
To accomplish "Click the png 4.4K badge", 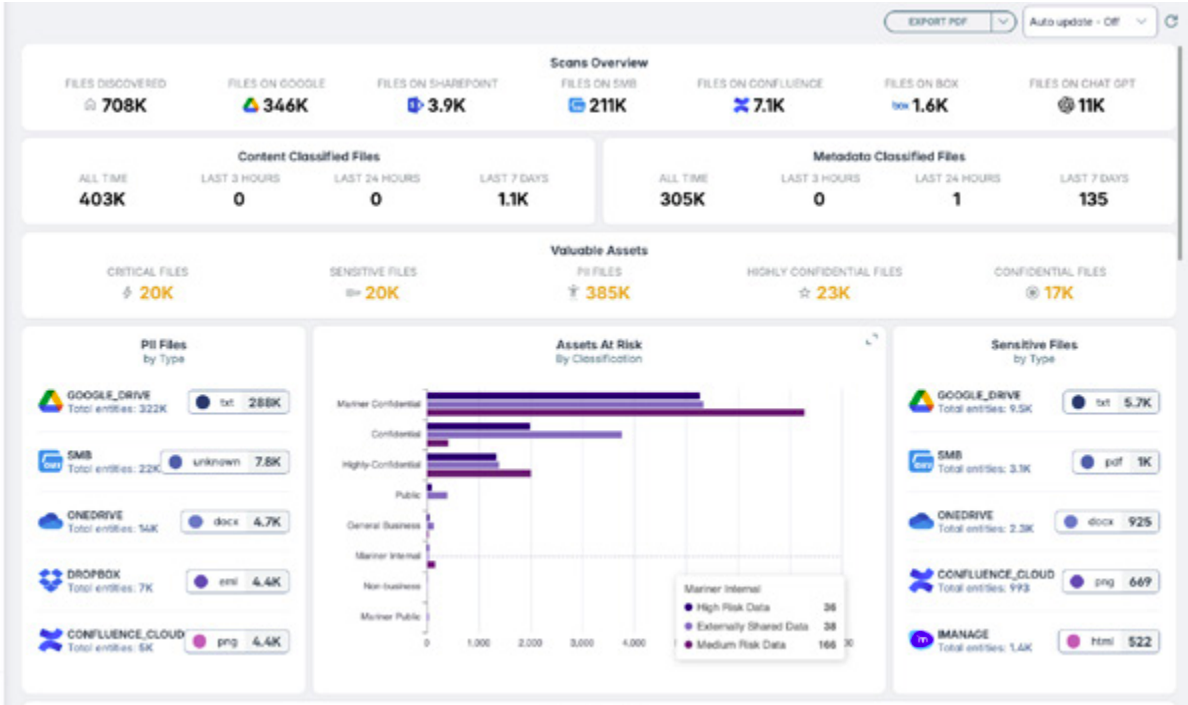I will 237,641.
